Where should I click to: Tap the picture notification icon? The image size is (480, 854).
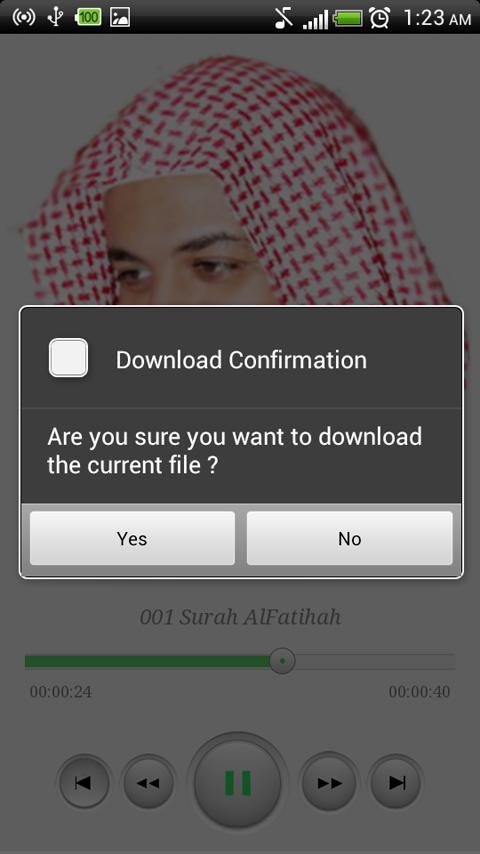click(x=120, y=17)
